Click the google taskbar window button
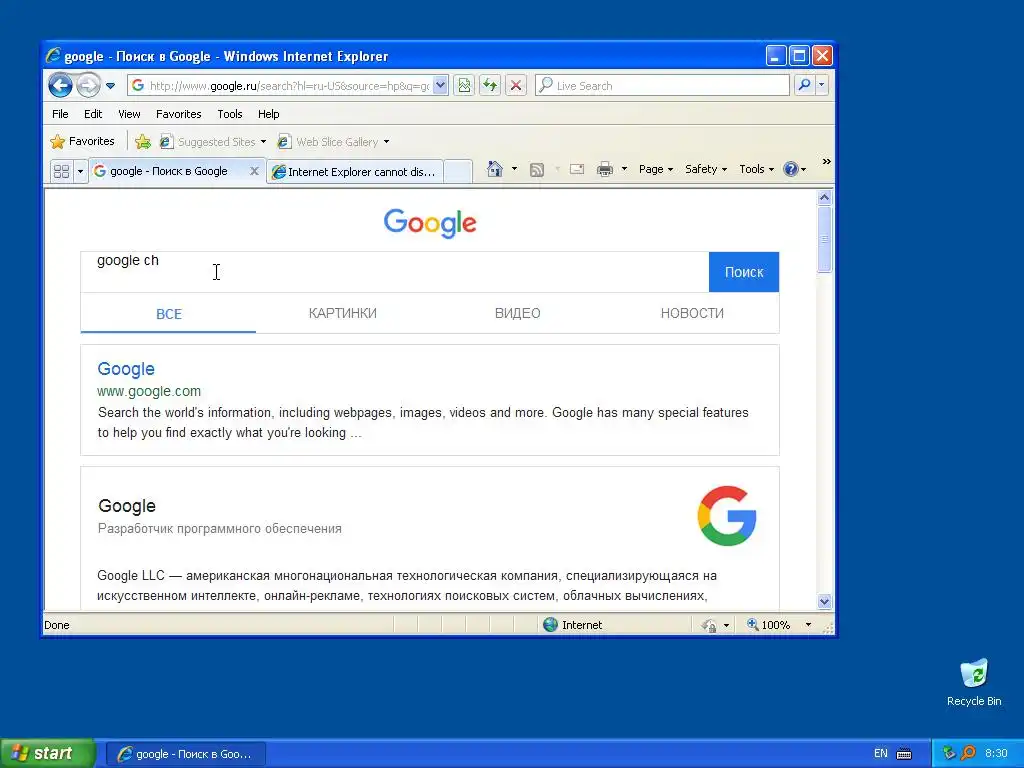1024x768 pixels. click(x=186, y=754)
